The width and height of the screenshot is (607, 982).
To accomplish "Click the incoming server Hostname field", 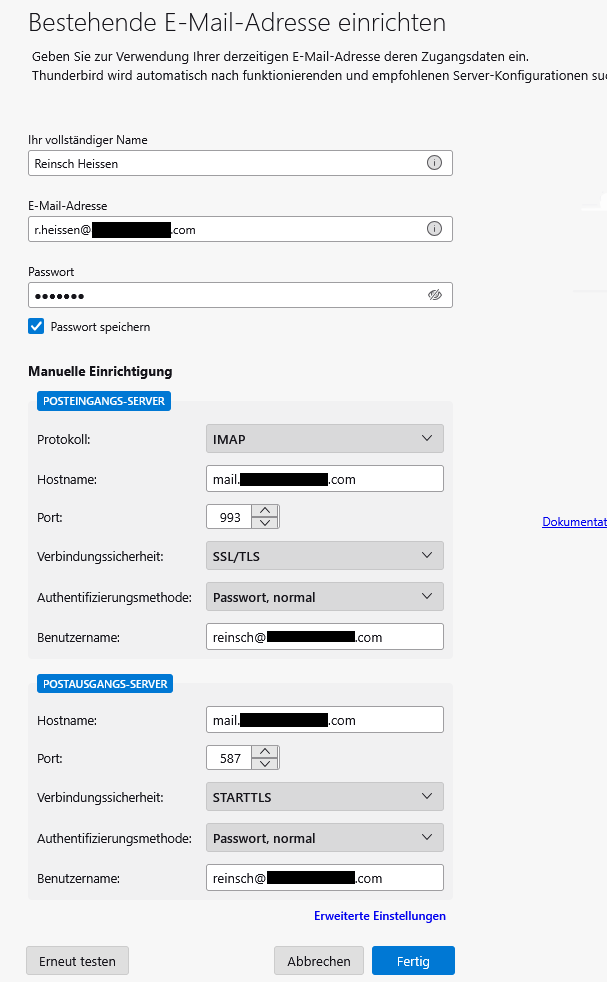I will (324, 479).
